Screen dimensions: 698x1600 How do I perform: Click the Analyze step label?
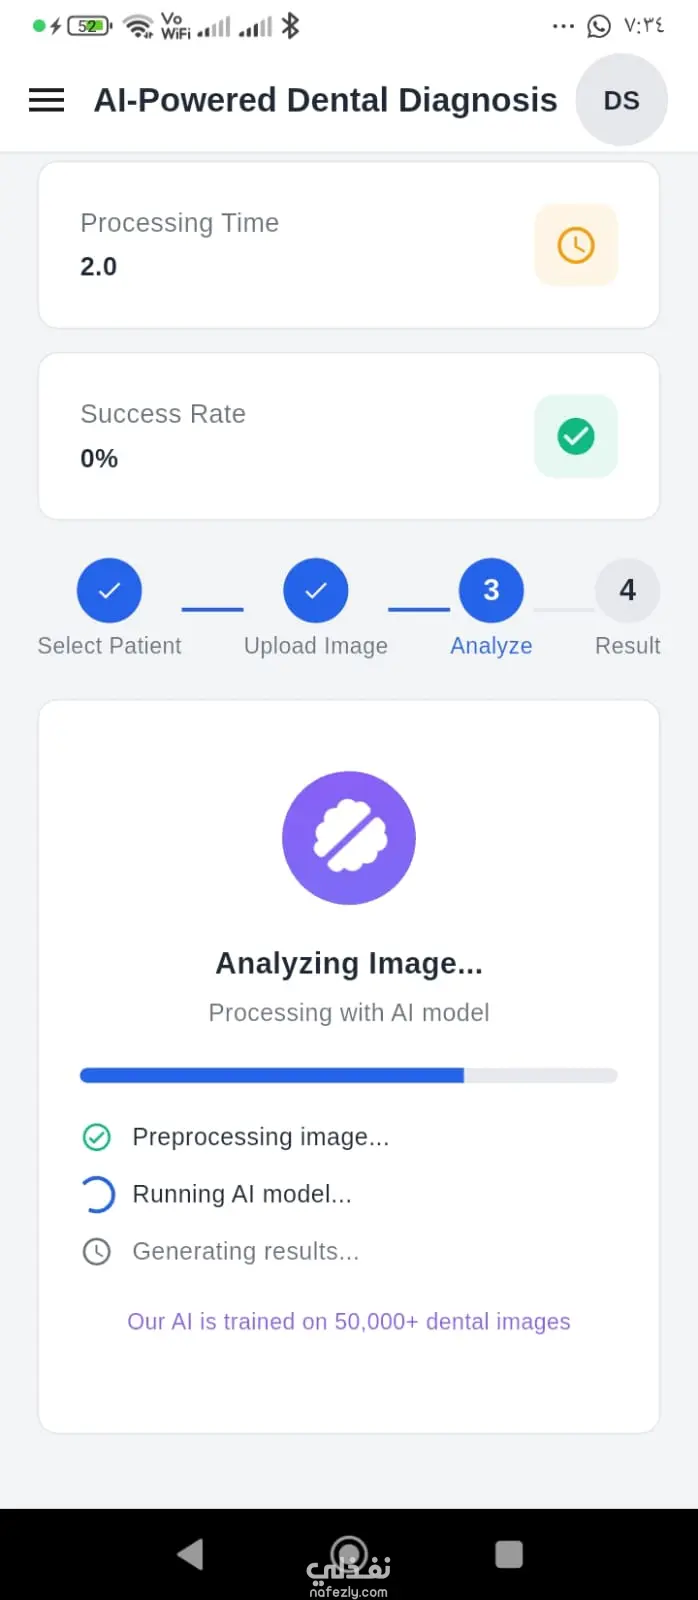point(491,646)
